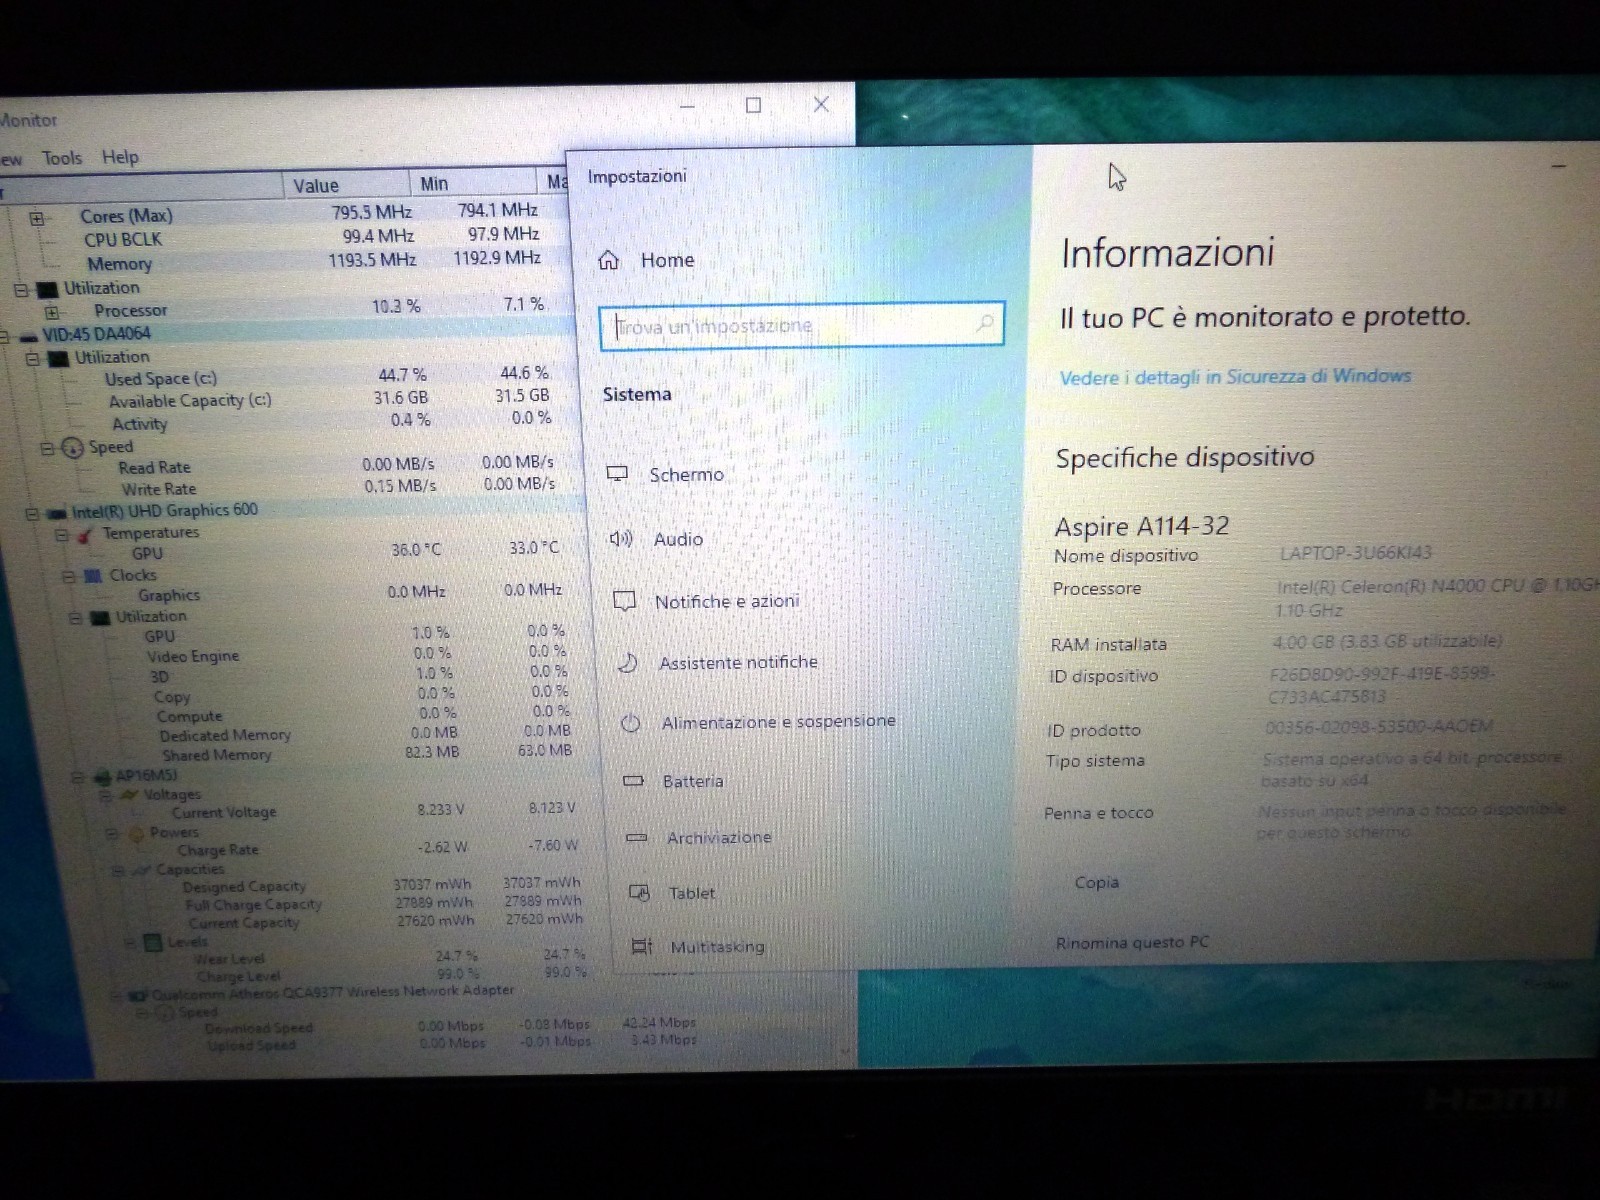Click the Min column header
Screen dimensions: 1600x1200
click(x=473, y=183)
